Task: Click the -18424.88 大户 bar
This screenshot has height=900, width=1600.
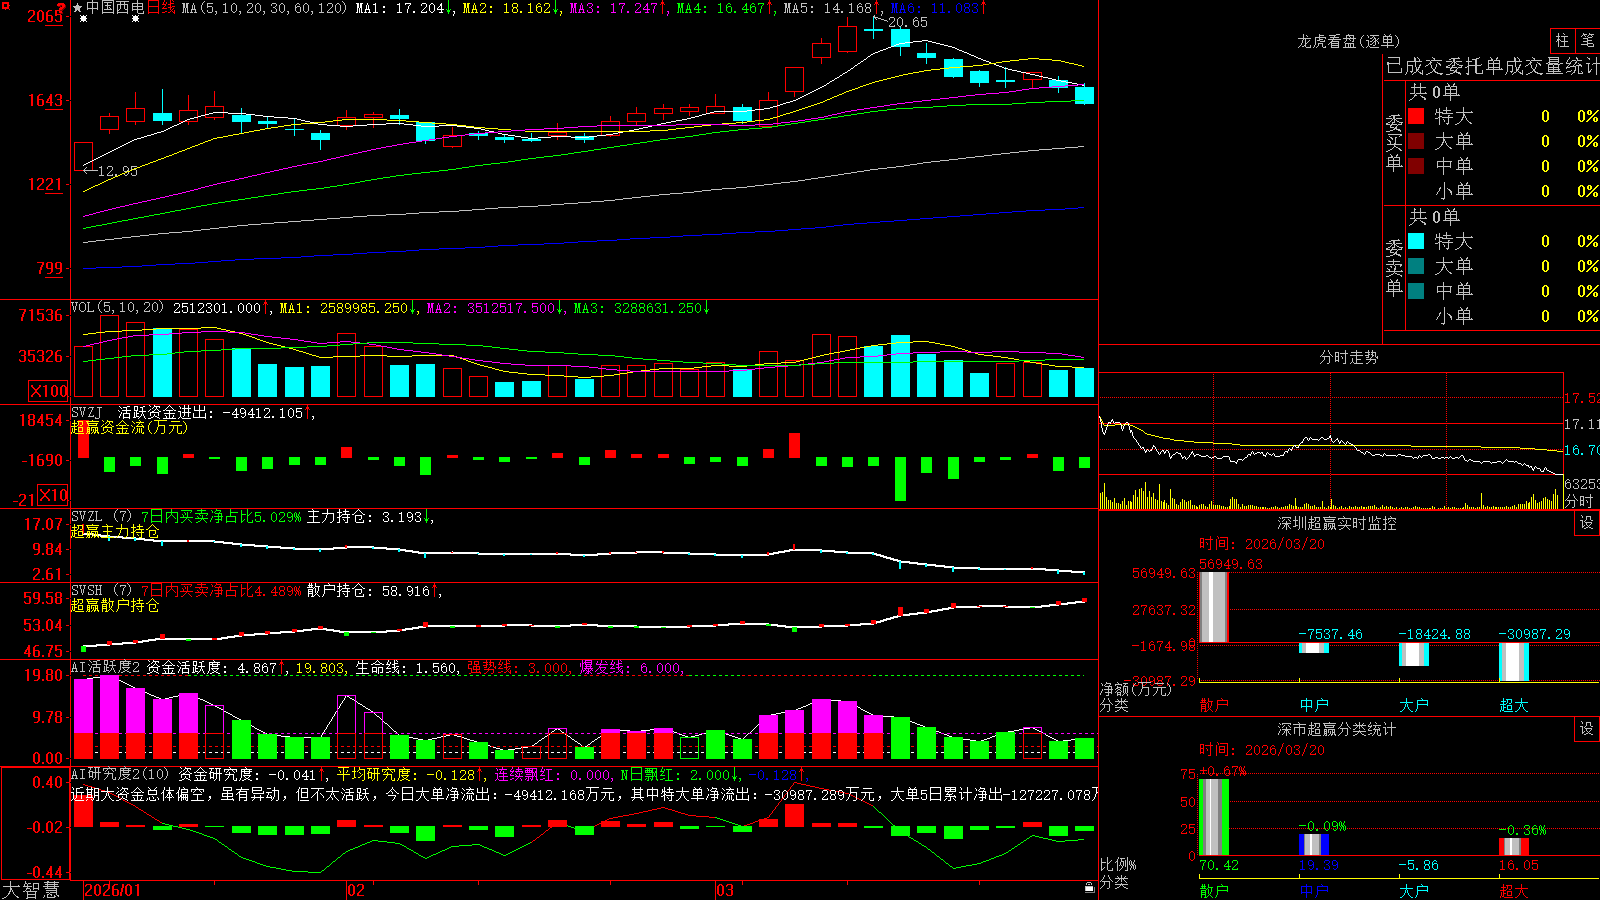Action: coord(1414,654)
